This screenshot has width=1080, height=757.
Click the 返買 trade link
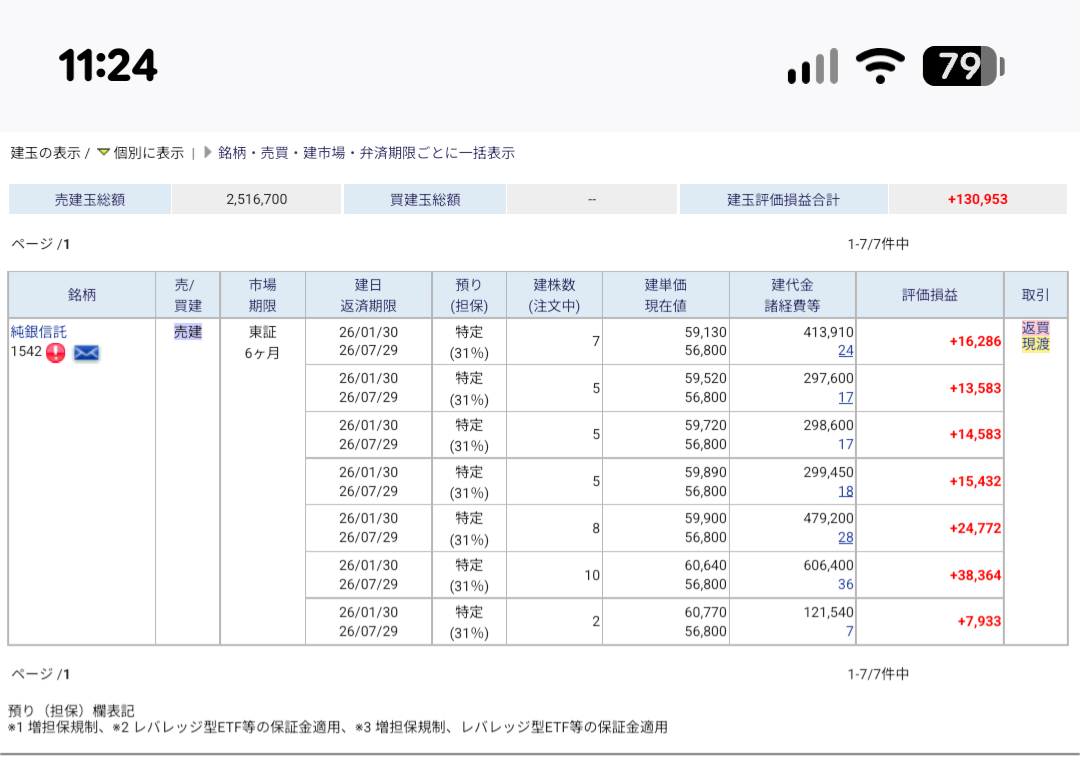tap(1035, 328)
